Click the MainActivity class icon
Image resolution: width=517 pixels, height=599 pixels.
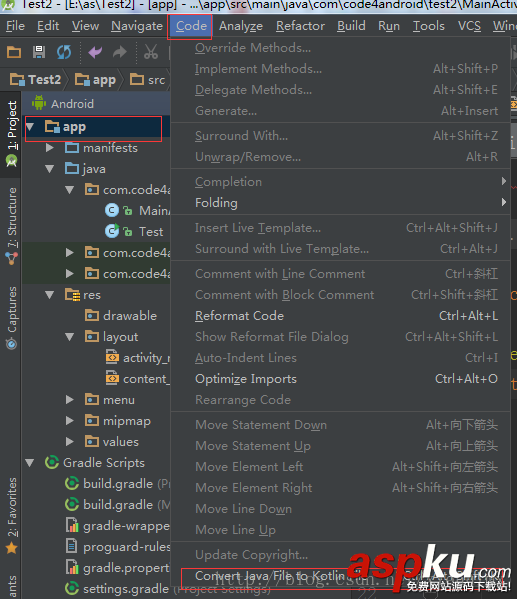[112, 210]
